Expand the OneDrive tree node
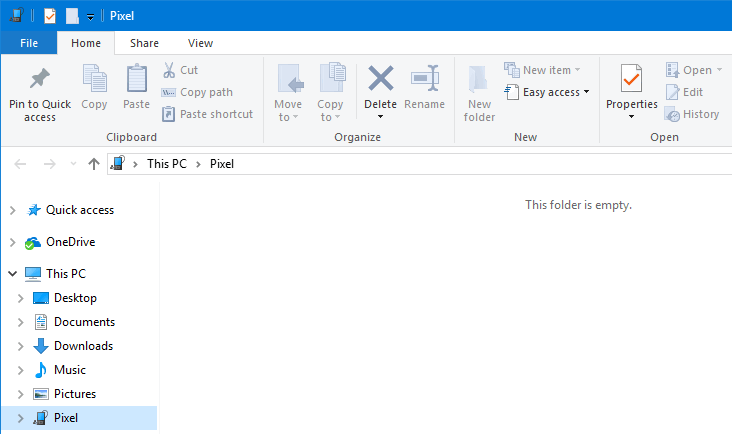 click(13, 242)
